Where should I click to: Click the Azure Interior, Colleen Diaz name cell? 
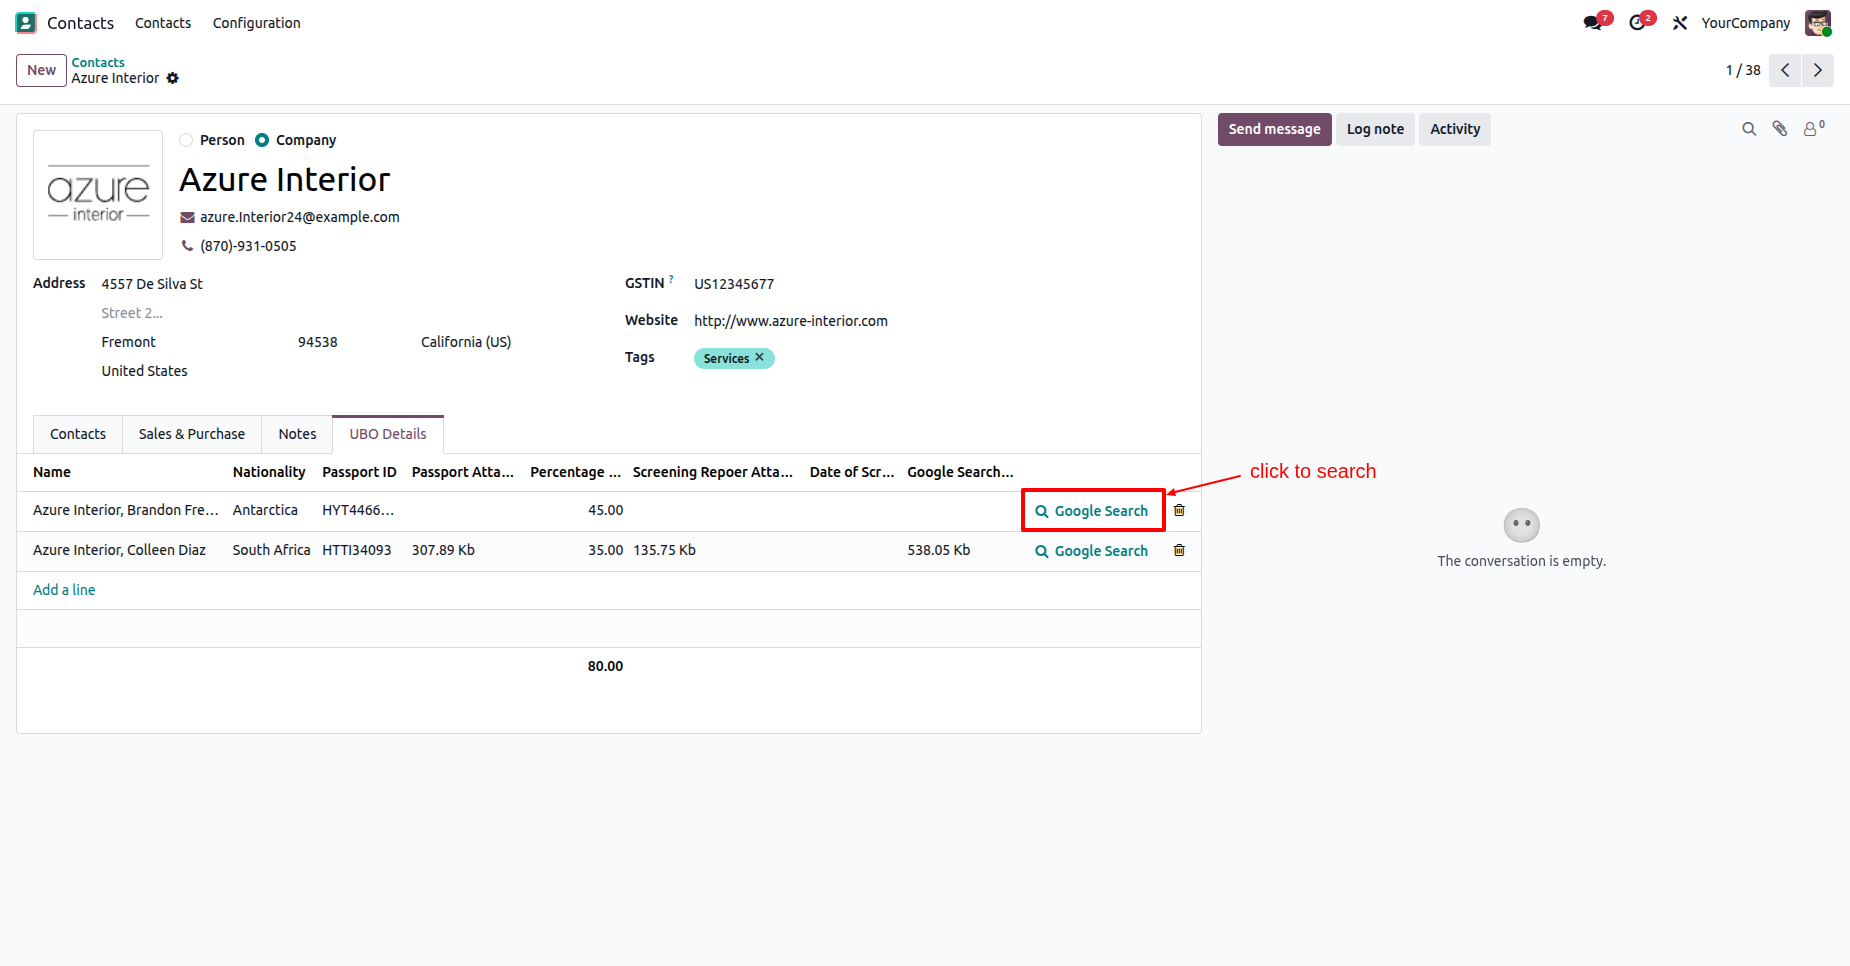(x=119, y=550)
